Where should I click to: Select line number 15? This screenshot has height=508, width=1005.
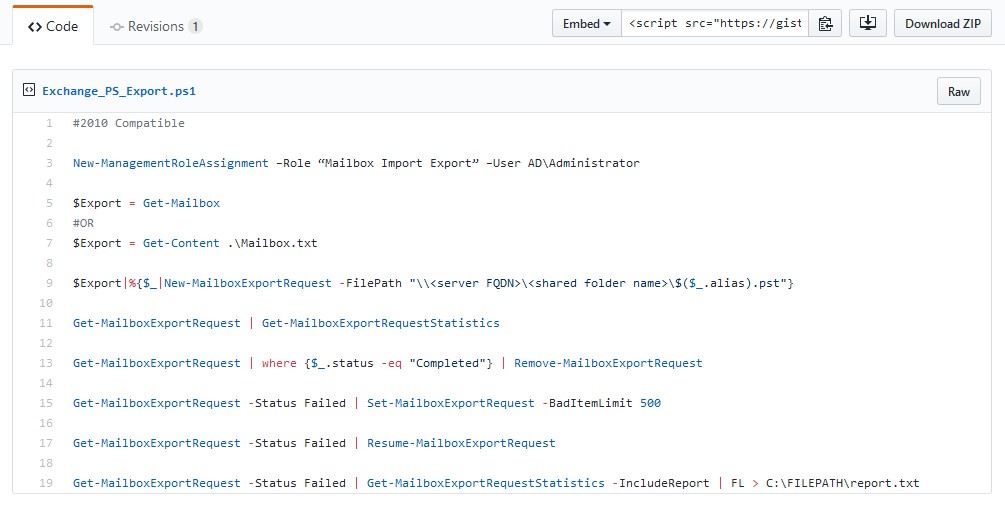tap(46, 403)
